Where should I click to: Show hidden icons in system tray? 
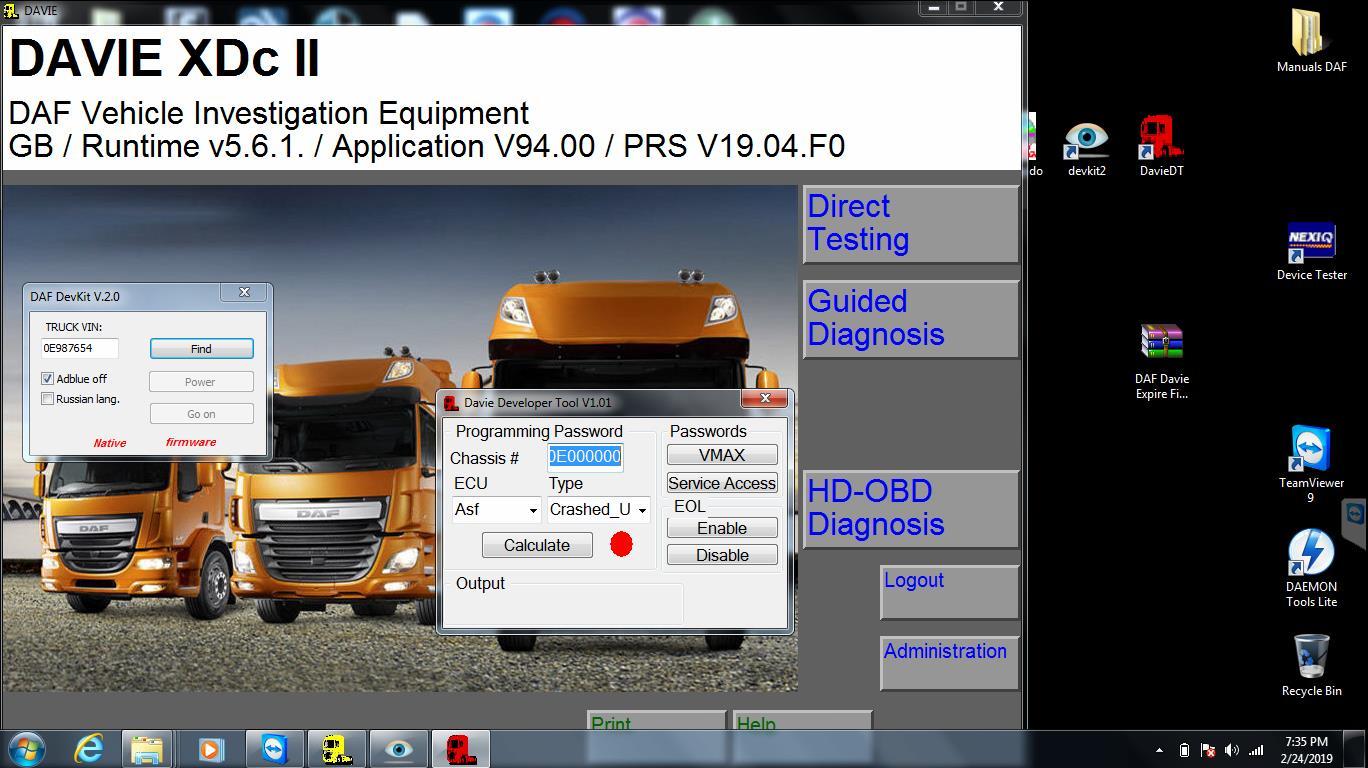click(1159, 750)
